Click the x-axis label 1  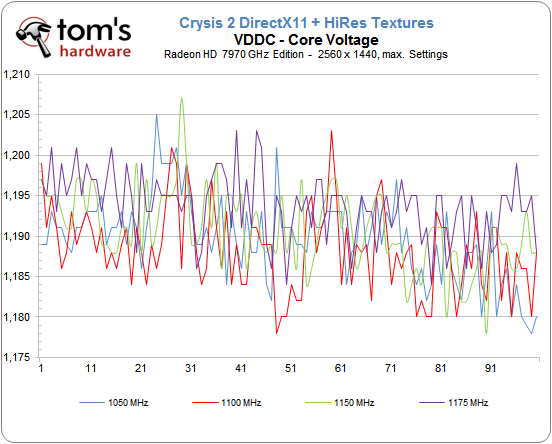coord(41,368)
